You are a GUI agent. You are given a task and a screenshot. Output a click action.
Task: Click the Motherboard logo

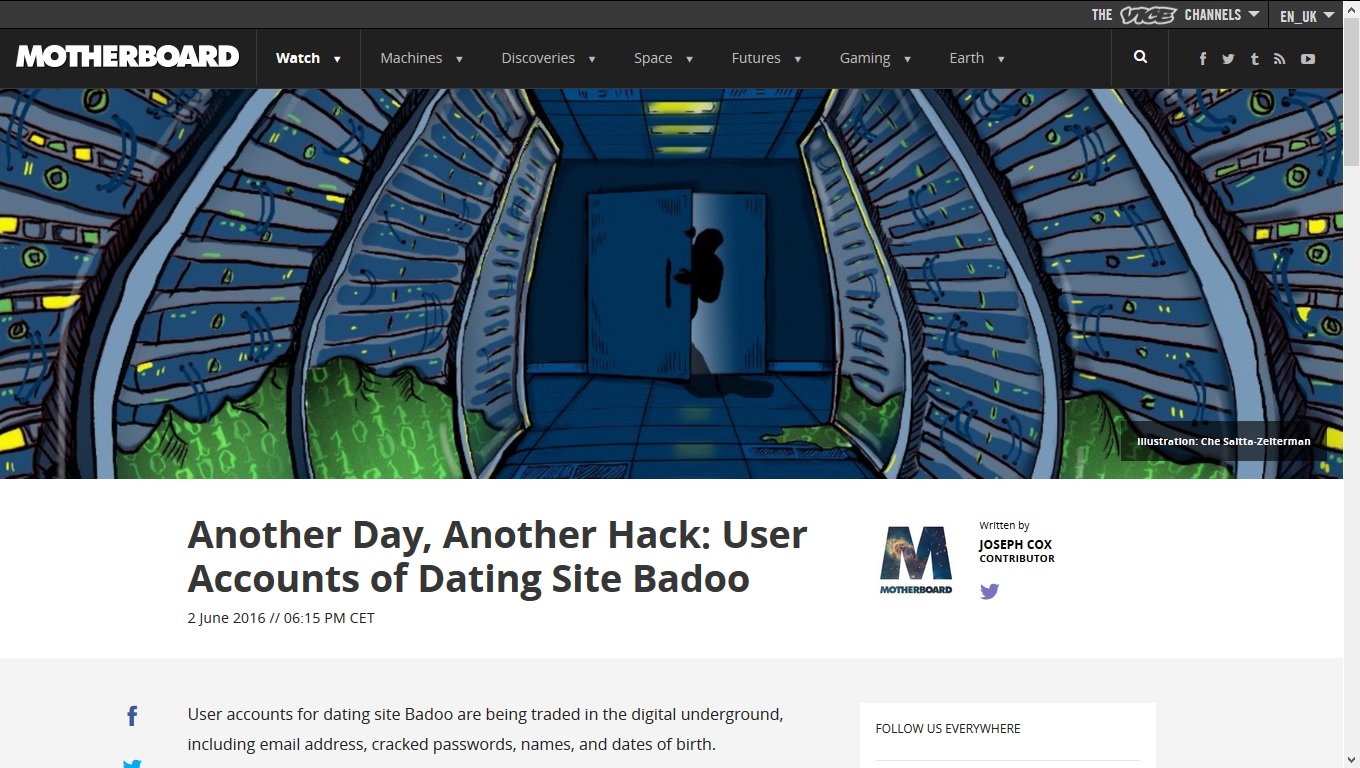coord(127,57)
